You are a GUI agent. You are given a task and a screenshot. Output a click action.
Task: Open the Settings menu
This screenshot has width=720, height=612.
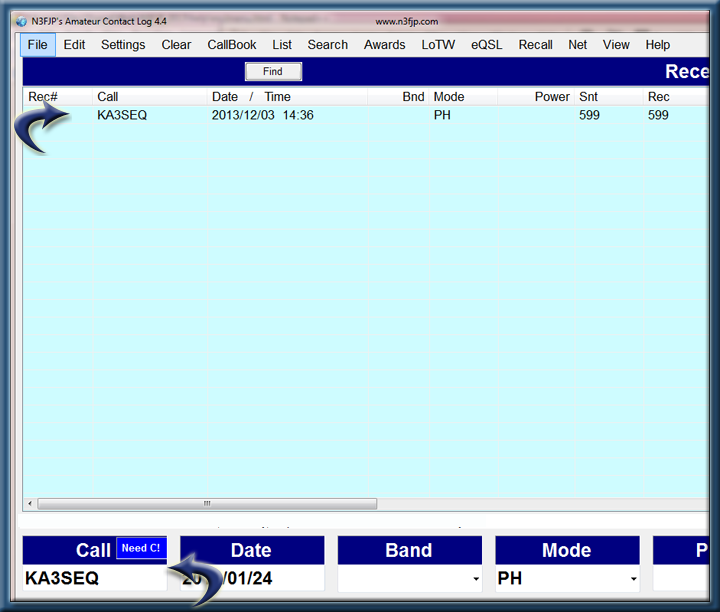(x=123, y=45)
